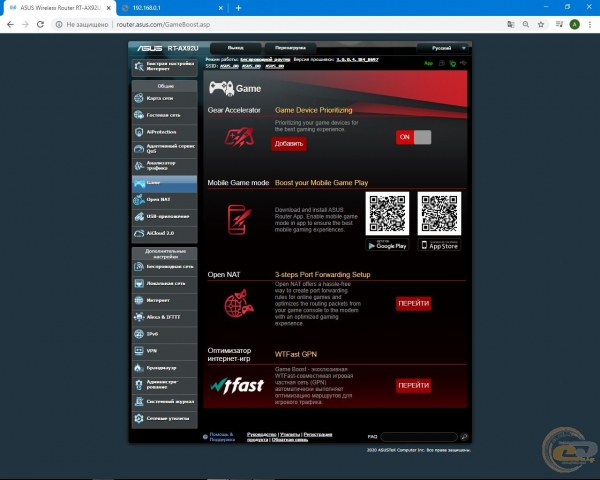Open the Утилиты footer link
Viewport: 600px width, 480px height.
click(x=290, y=434)
